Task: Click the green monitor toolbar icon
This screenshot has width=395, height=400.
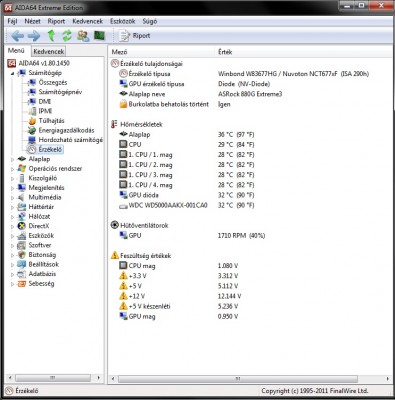Action: [99, 35]
